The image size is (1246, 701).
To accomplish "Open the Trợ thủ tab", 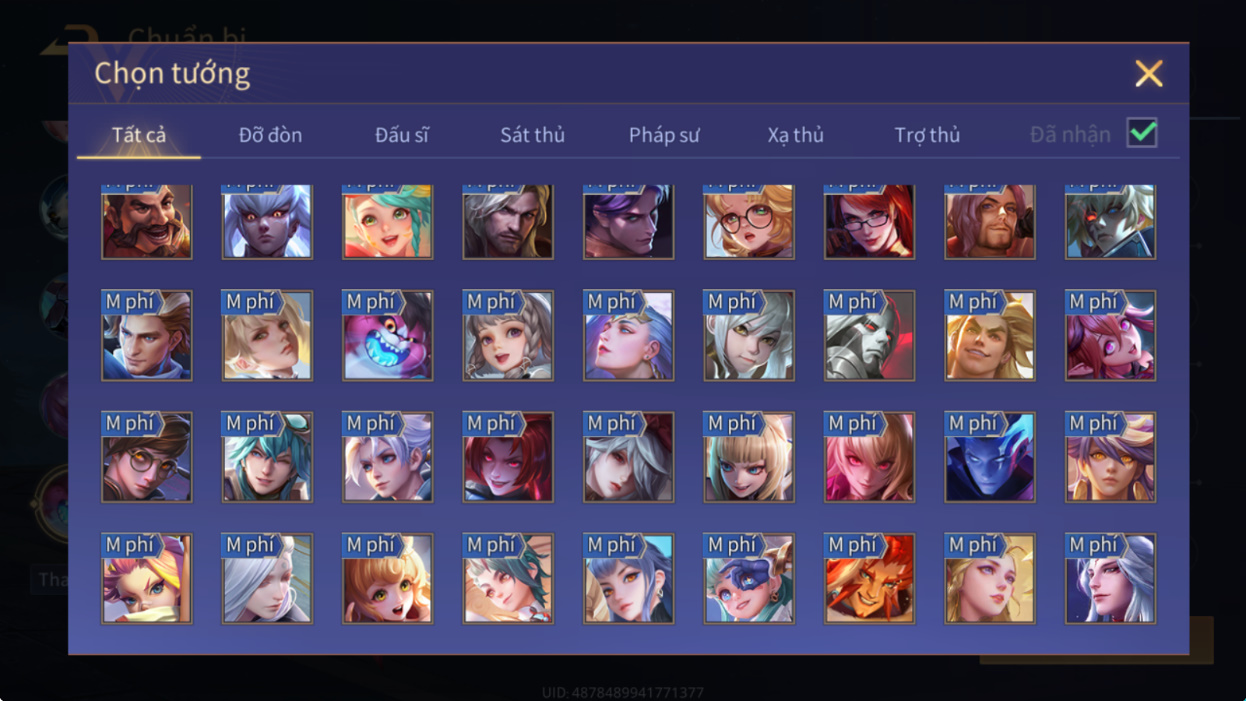I will pyautogui.click(x=927, y=135).
